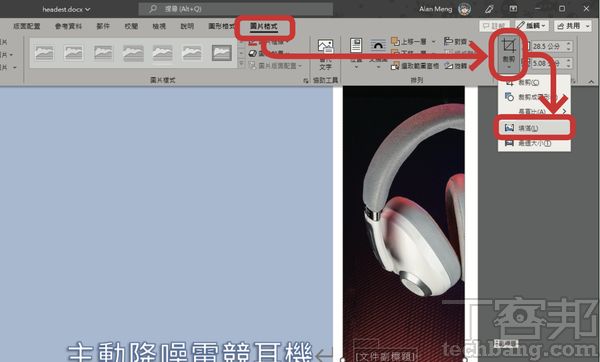Switch to the 版面配置 (Layout) tab

[x=26, y=26]
